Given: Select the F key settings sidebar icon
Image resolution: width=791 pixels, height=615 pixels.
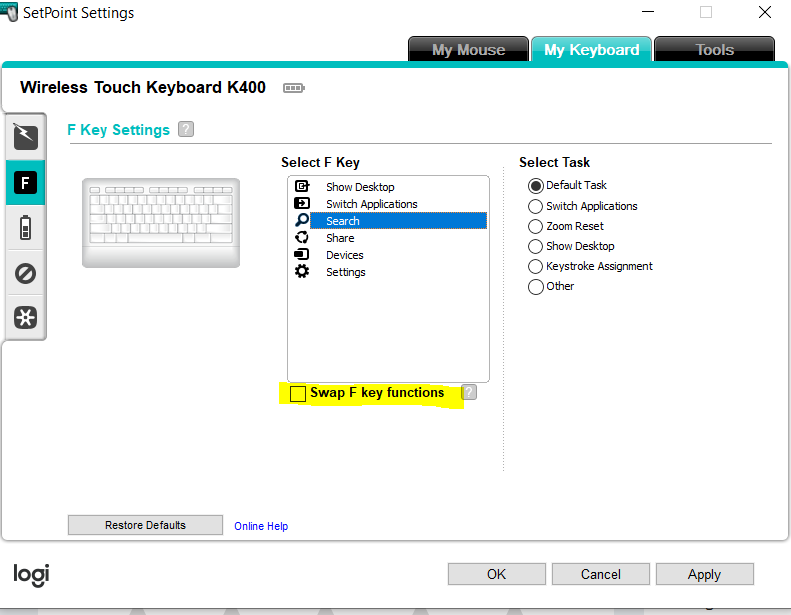Looking at the screenshot, I should [25, 182].
